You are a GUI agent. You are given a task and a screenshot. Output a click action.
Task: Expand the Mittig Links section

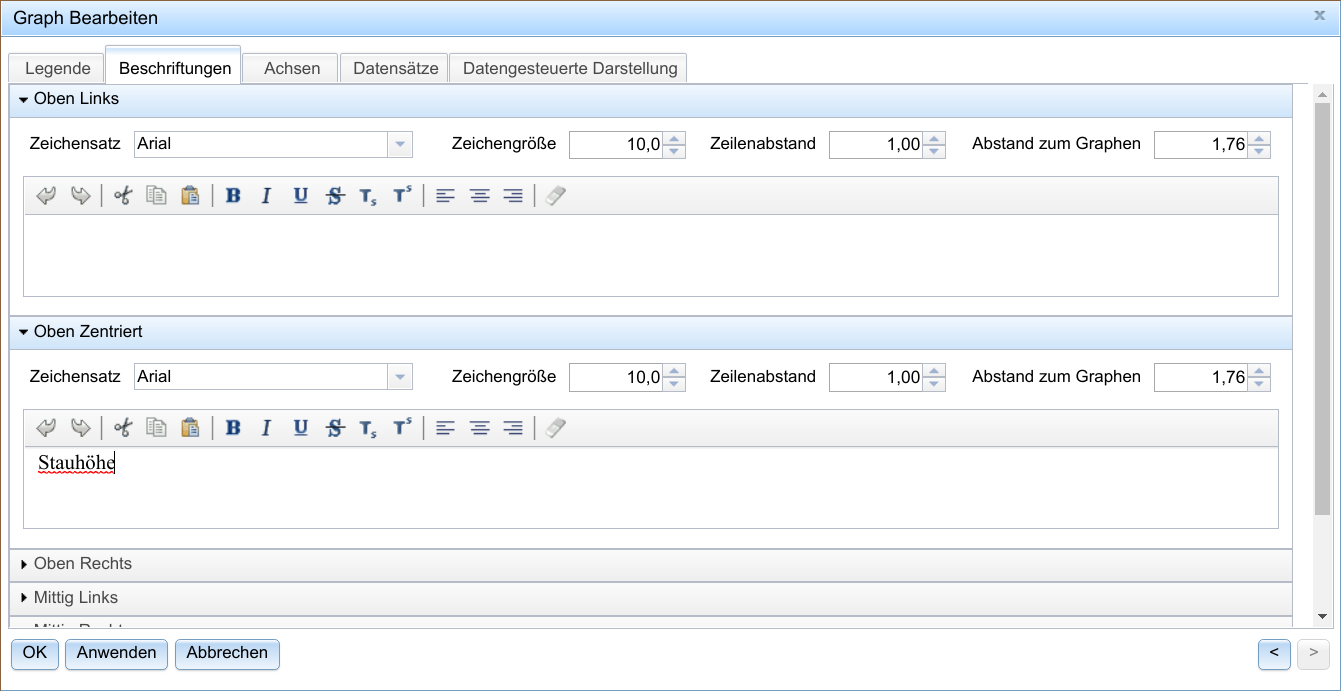click(76, 598)
